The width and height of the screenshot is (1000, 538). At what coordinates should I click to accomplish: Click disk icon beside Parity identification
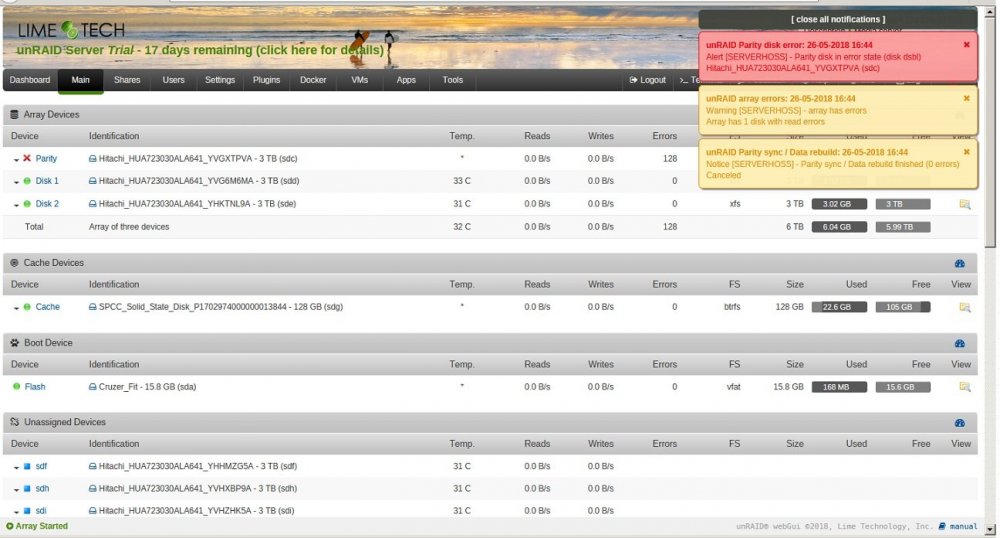point(92,159)
